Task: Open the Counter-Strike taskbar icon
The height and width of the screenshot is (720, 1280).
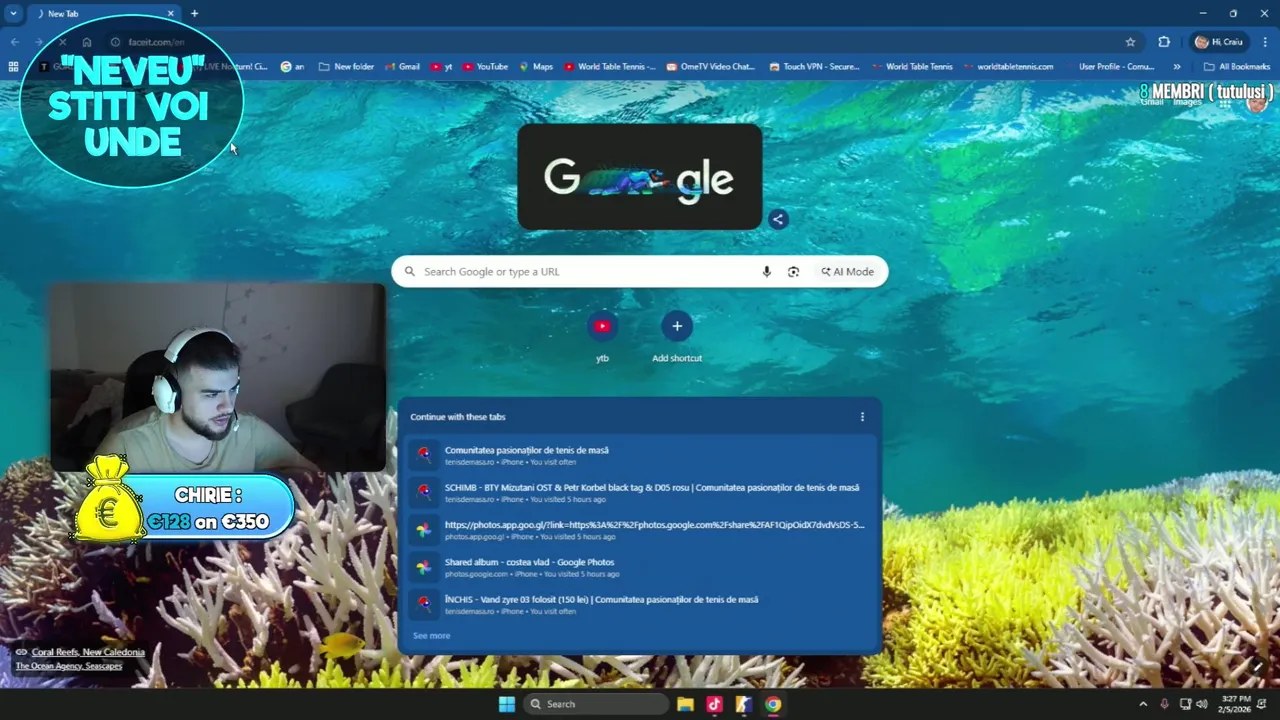Action: [x=743, y=704]
